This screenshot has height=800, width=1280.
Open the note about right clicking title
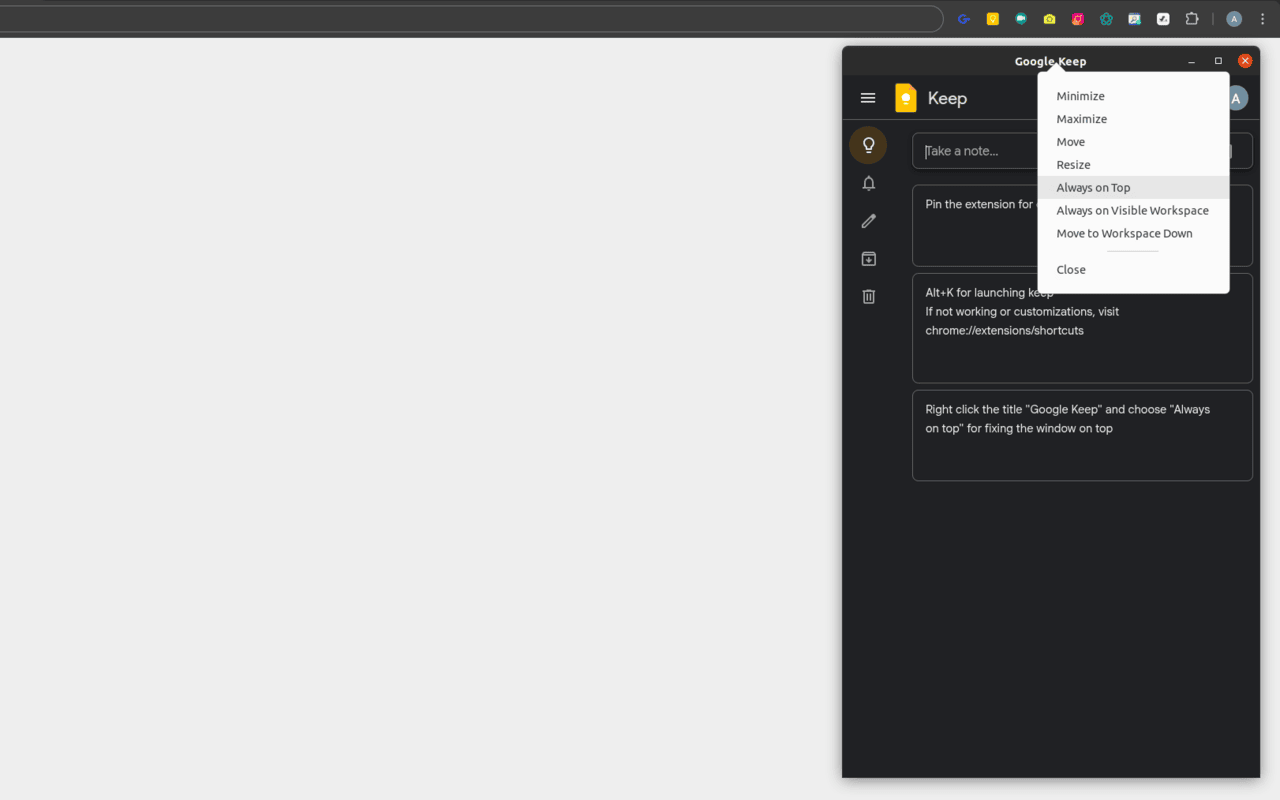pyautogui.click(x=1082, y=435)
